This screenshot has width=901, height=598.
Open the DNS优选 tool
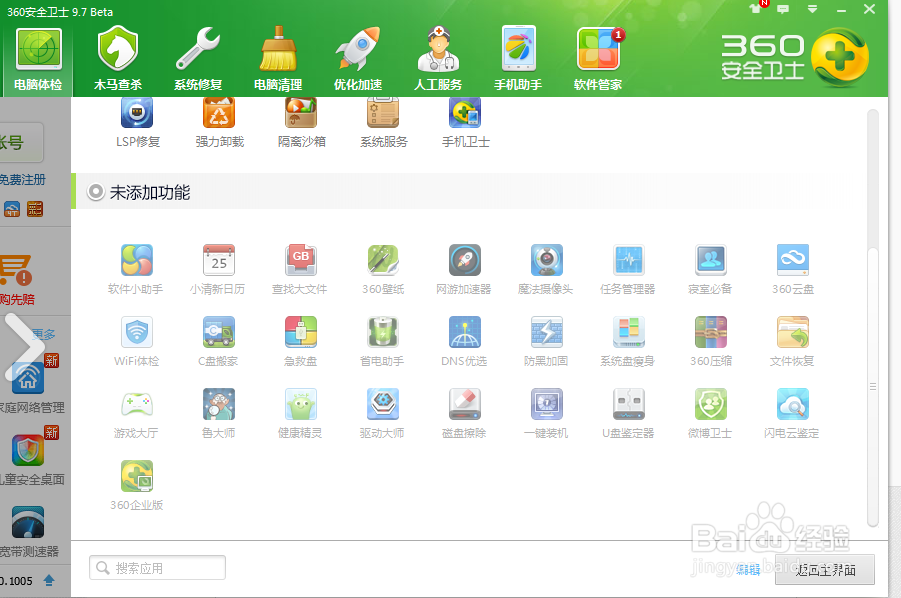[464, 332]
